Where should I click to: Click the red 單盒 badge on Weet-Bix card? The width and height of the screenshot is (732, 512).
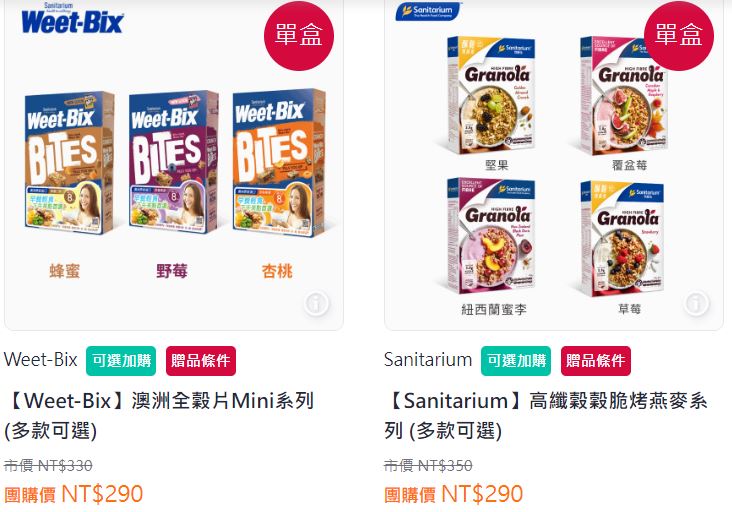[299, 35]
